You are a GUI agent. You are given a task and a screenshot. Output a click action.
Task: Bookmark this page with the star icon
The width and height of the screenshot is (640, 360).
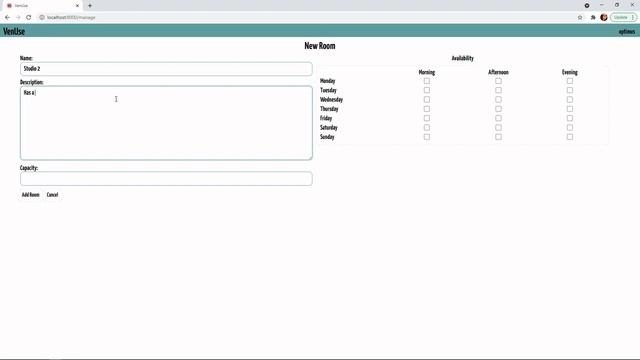coord(580,18)
